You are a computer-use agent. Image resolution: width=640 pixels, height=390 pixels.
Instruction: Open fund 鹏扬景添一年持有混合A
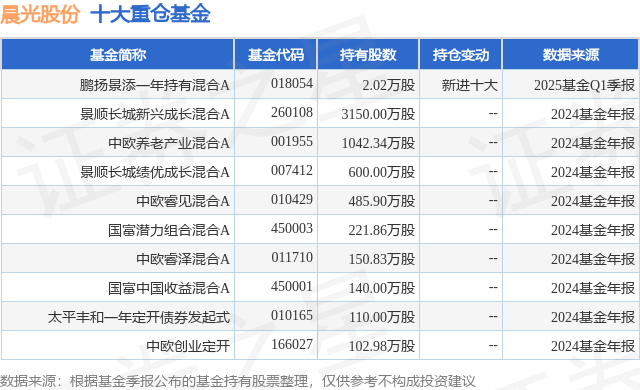click(155, 85)
